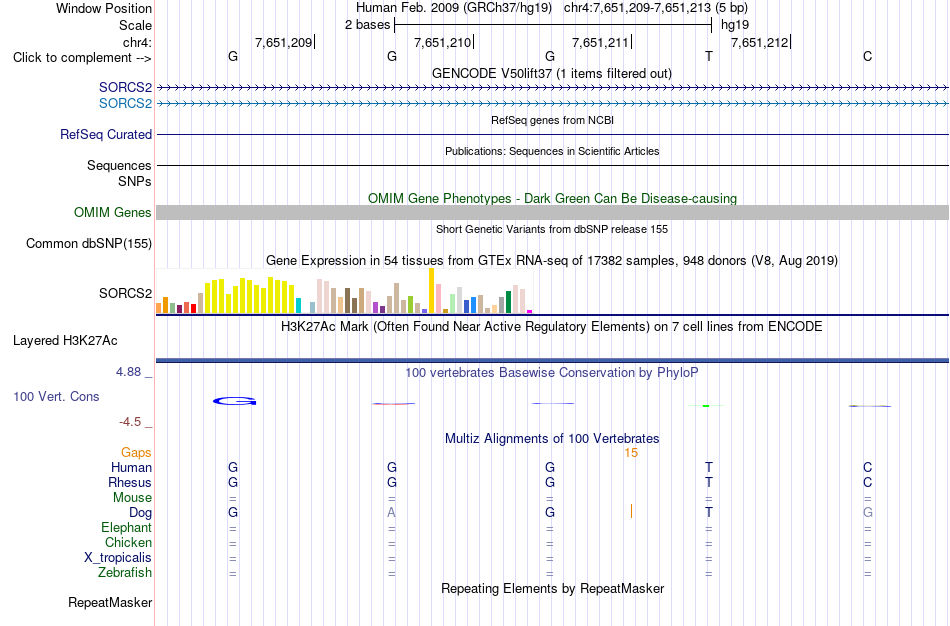This screenshot has width=950, height=626.
Task: Click base C in the complement row
Action: point(868,56)
